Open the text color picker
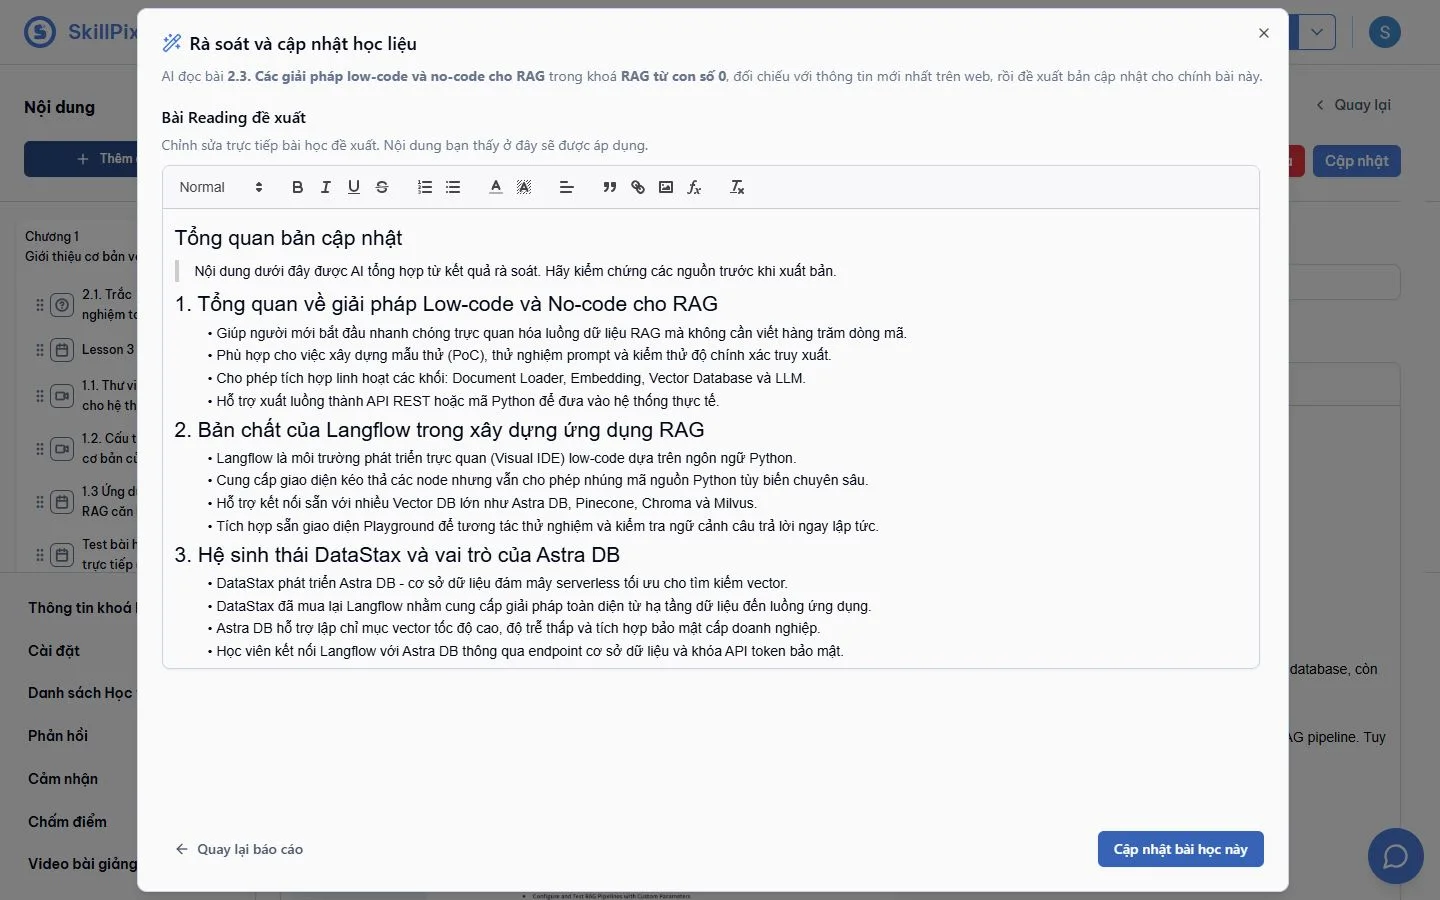The width and height of the screenshot is (1440, 900). pos(495,187)
